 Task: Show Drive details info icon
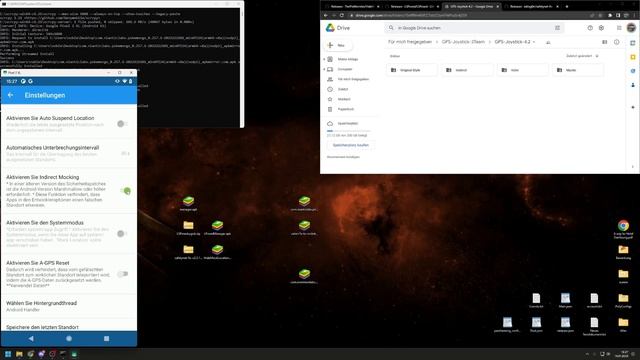616,42
